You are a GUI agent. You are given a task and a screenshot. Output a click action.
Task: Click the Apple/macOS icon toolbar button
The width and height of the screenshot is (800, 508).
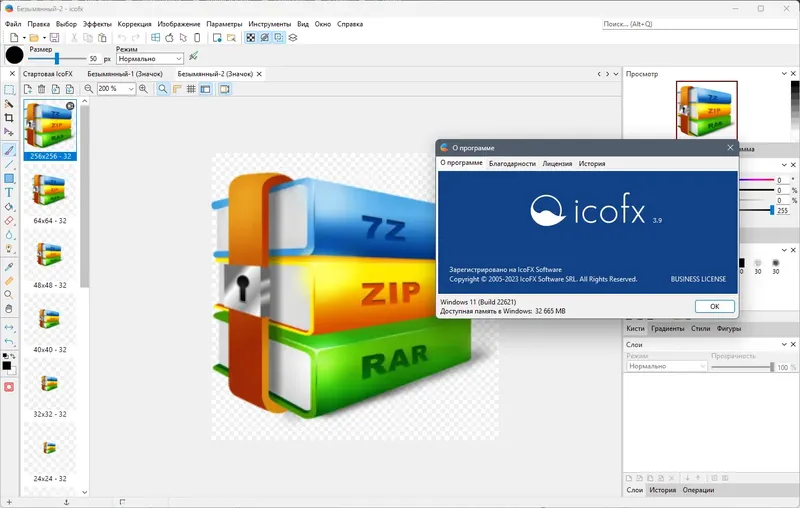pyautogui.click(x=169, y=38)
